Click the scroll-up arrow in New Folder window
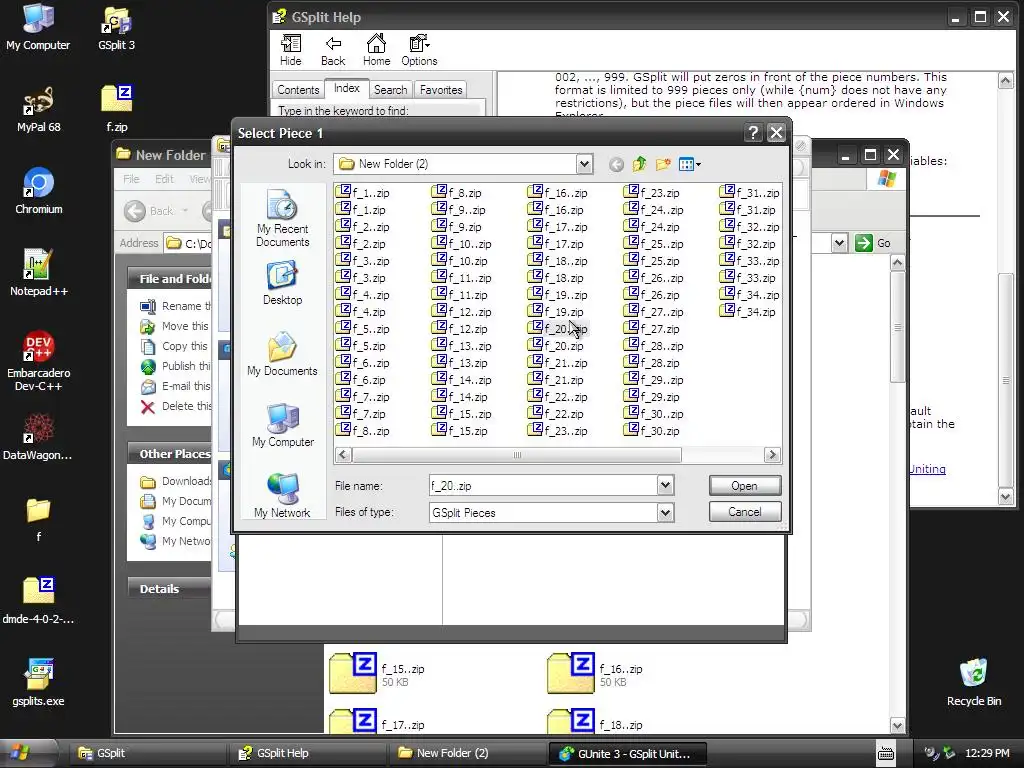The height and width of the screenshot is (768, 1024). [897, 263]
